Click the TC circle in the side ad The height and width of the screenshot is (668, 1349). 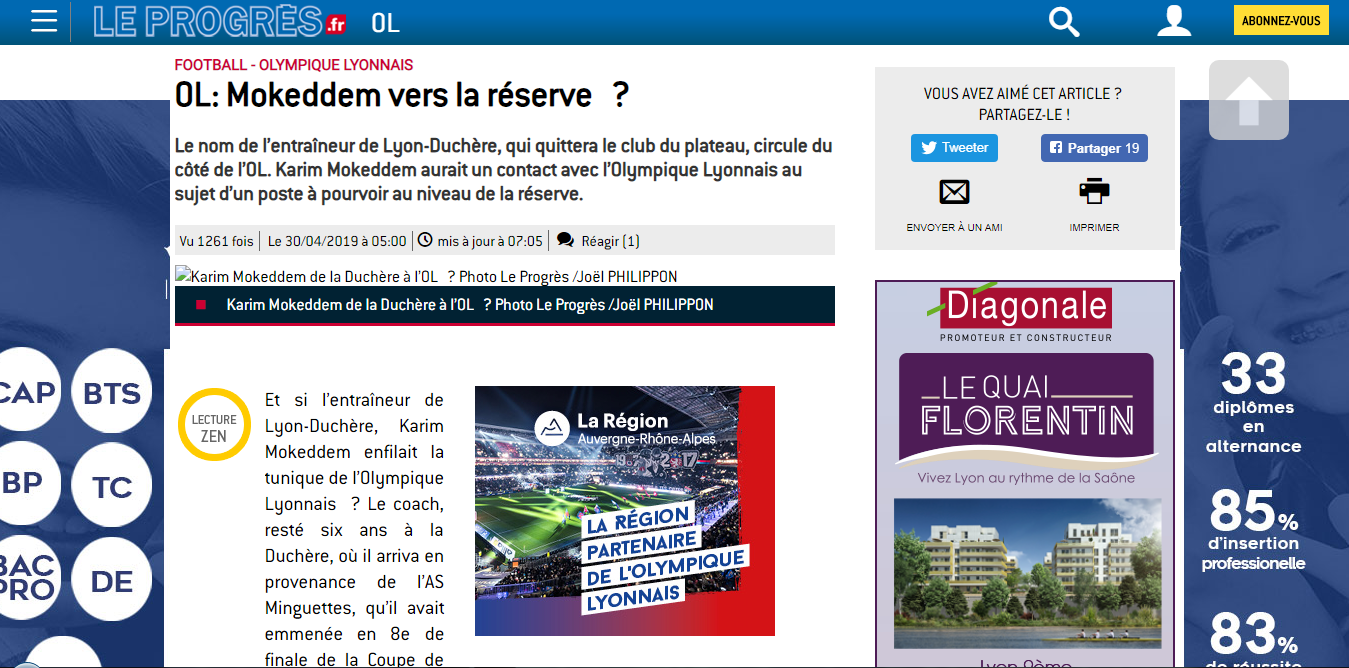pos(112,487)
